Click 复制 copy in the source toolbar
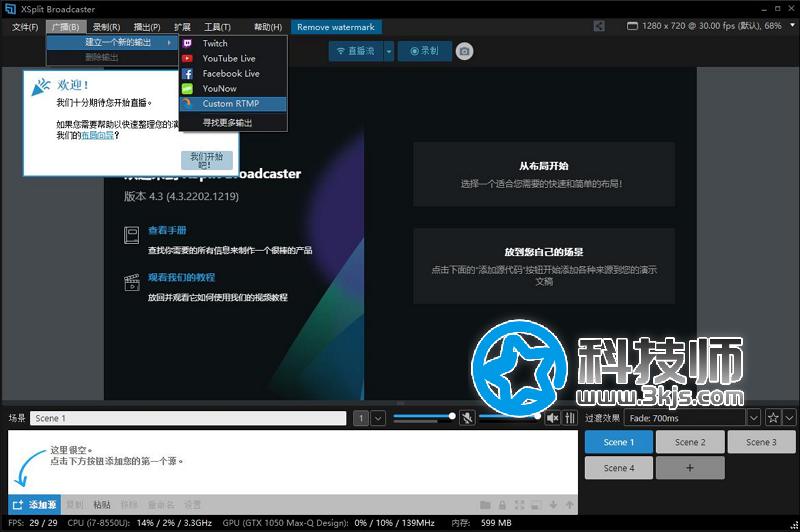Viewport: 800px width, 532px height. (x=75, y=505)
